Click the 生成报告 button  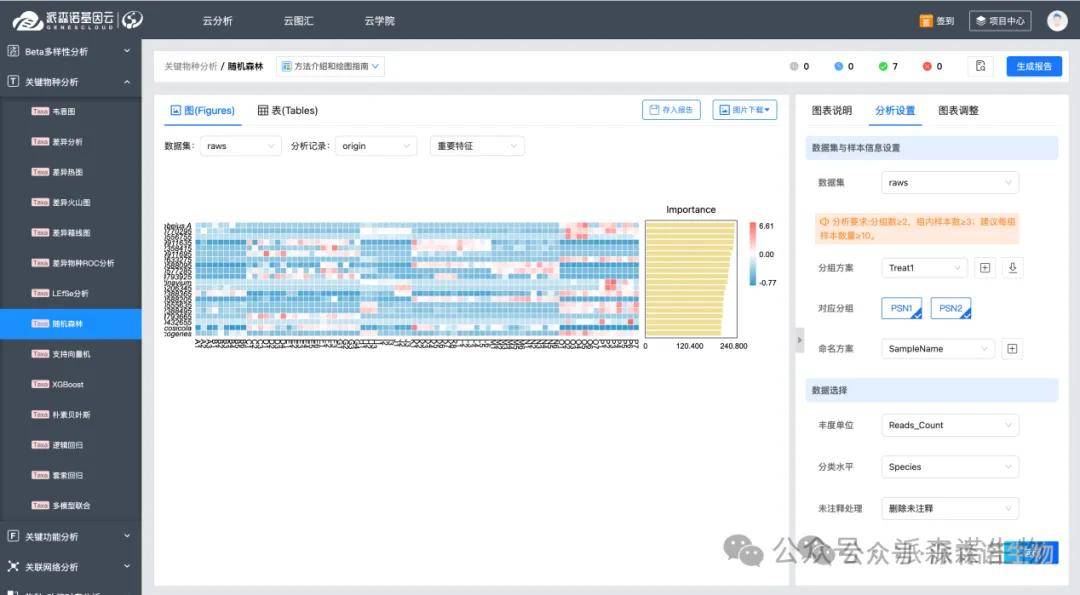tap(1034, 66)
